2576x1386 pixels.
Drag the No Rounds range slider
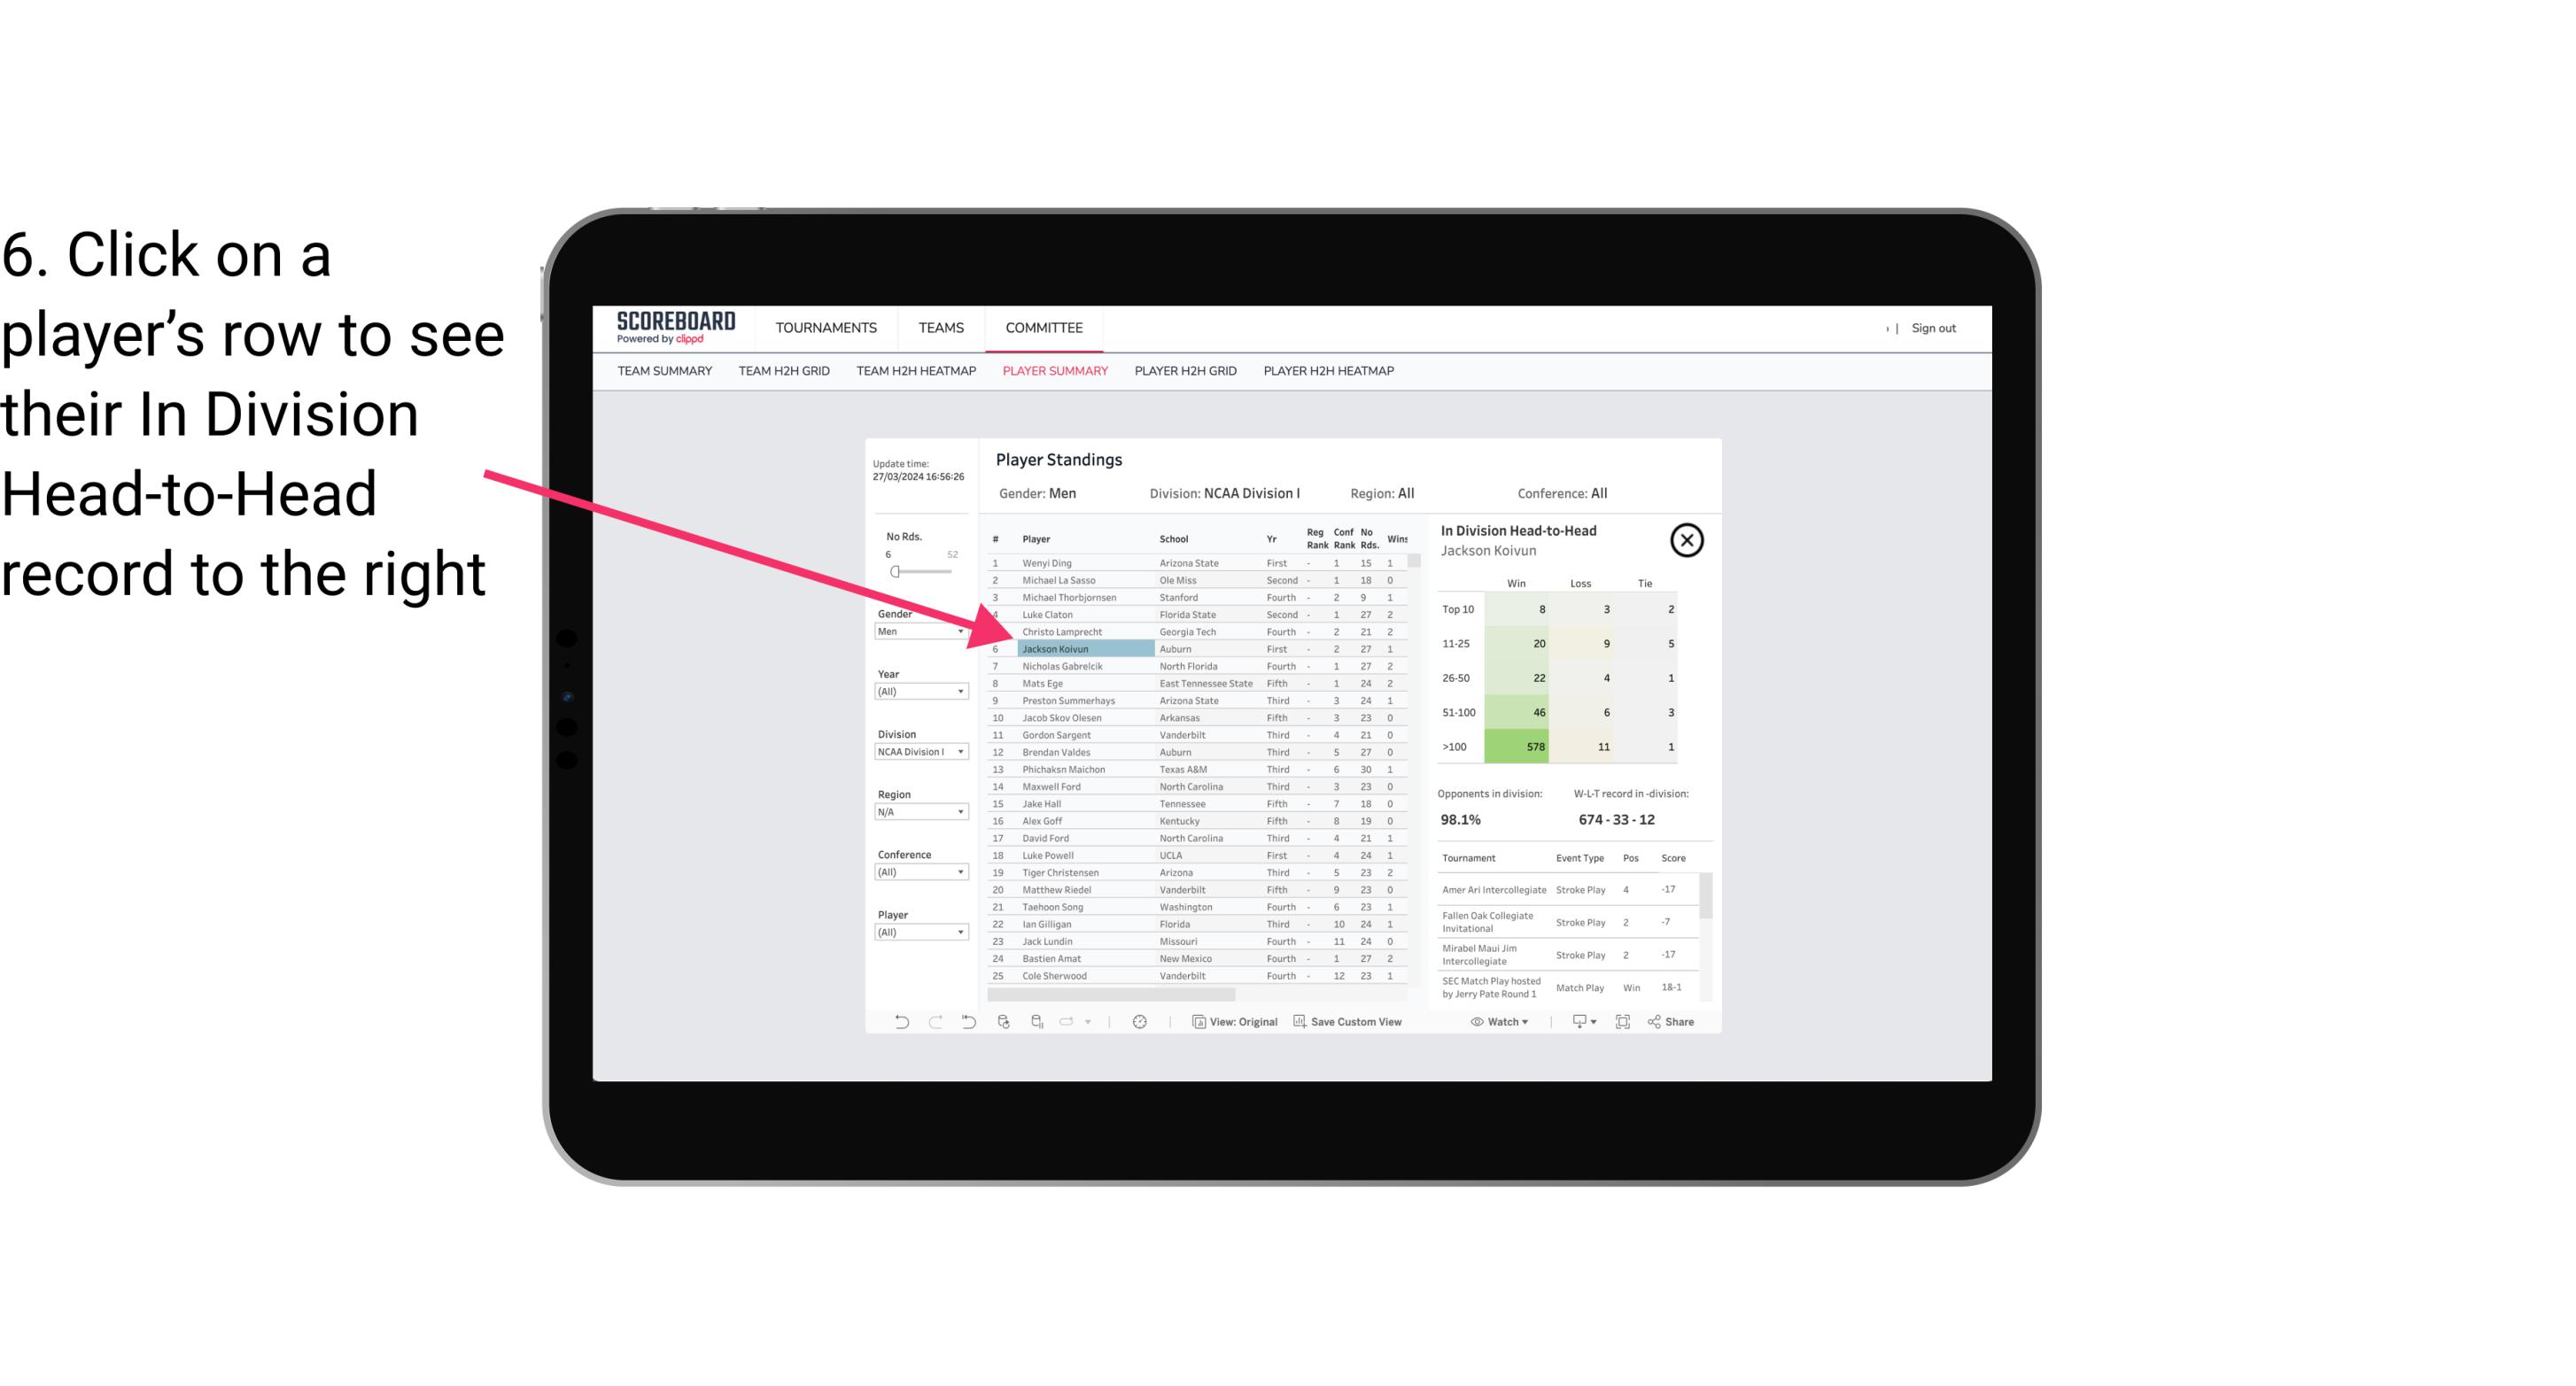[895, 572]
